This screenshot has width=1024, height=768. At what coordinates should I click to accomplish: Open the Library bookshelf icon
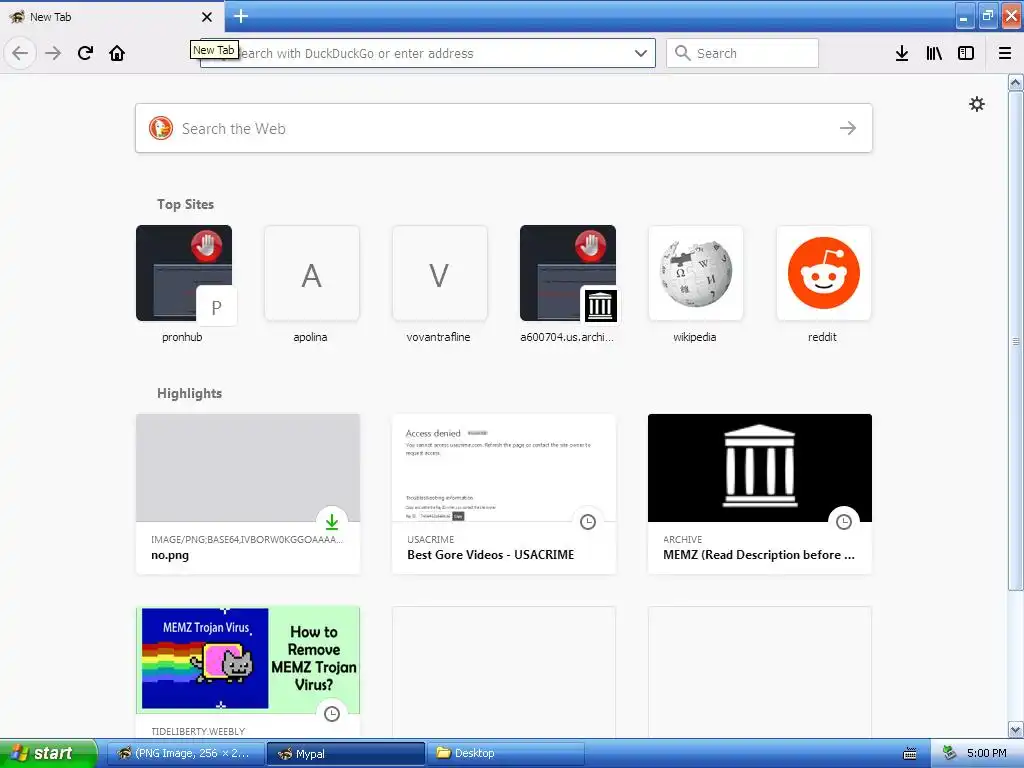934,53
